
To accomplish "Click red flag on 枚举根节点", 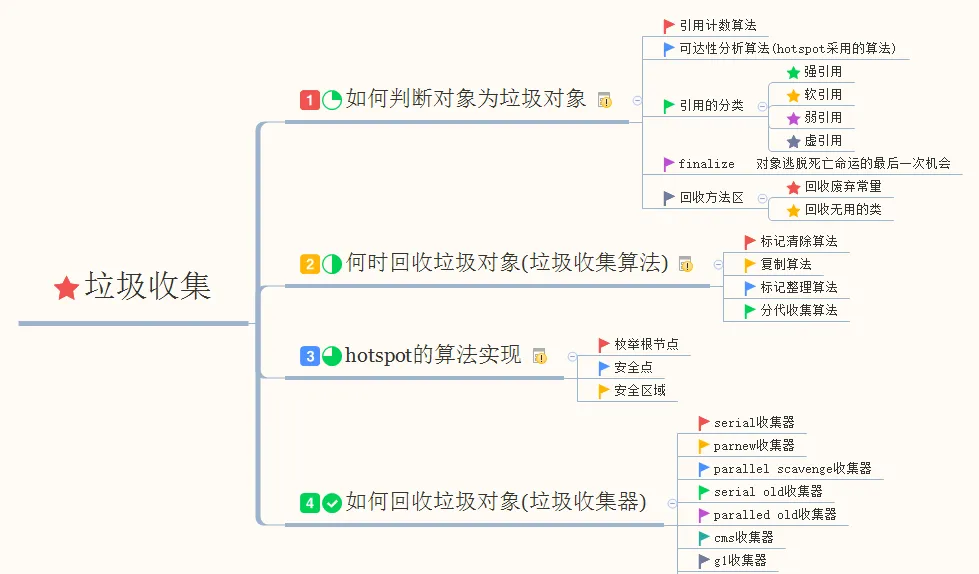I will [x=604, y=345].
